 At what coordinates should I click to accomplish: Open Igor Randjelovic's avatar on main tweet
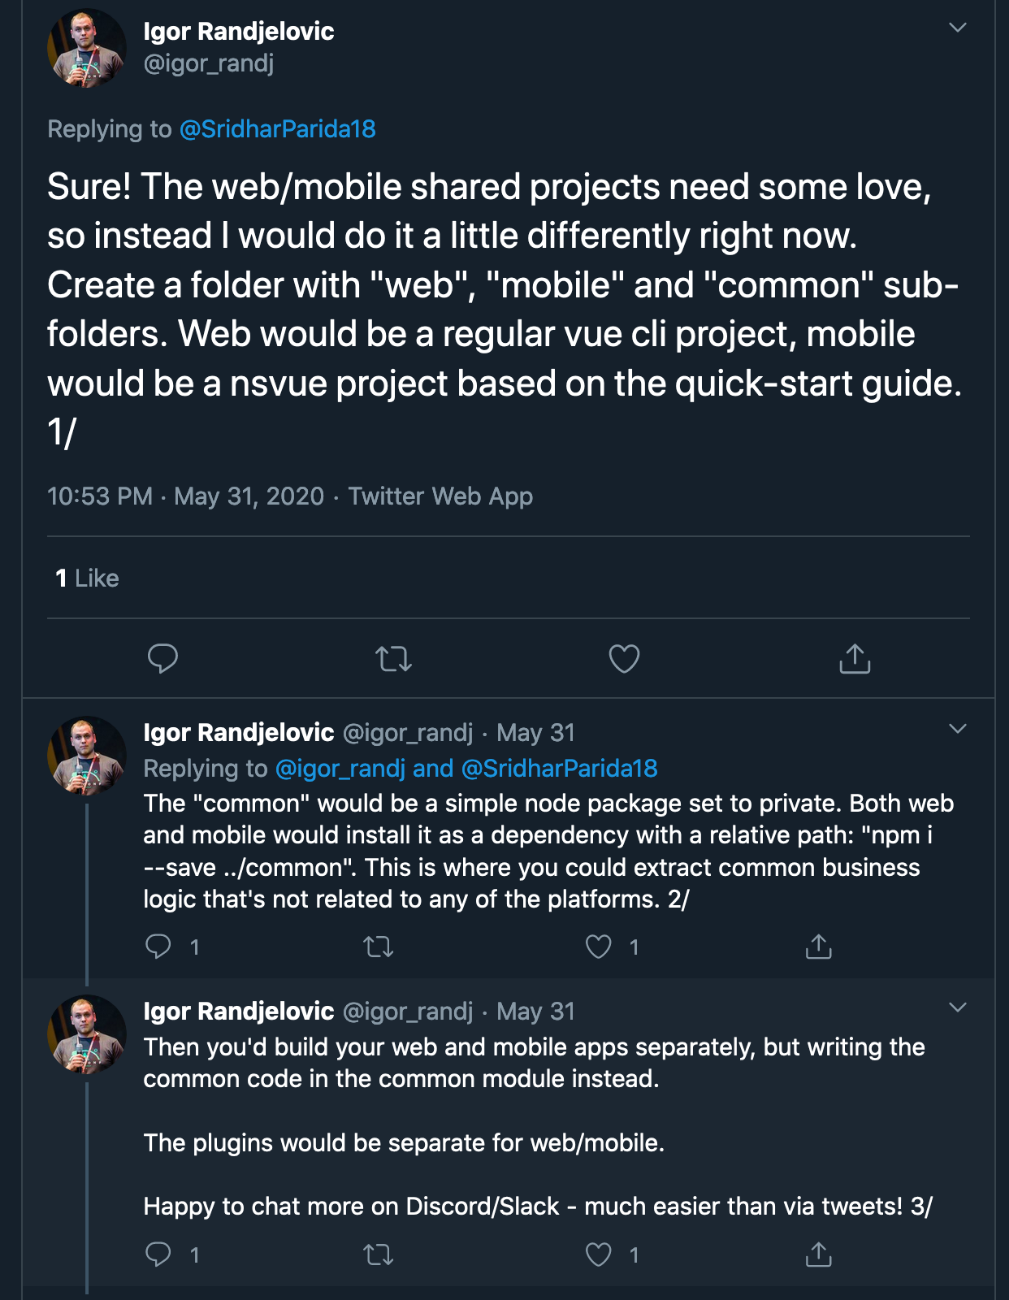click(x=86, y=48)
